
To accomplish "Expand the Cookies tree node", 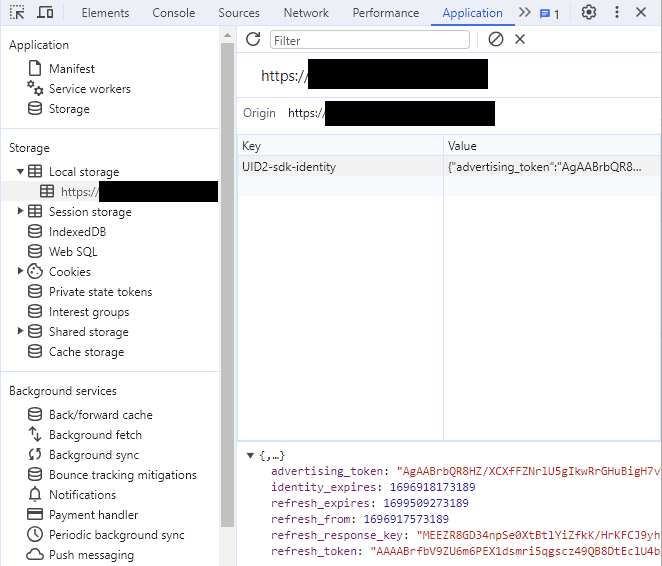I will click(21, 272).
